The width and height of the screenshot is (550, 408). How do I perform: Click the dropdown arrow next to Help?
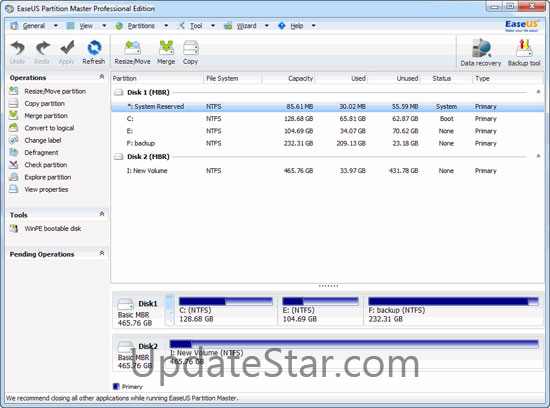[x=314, y=26]
